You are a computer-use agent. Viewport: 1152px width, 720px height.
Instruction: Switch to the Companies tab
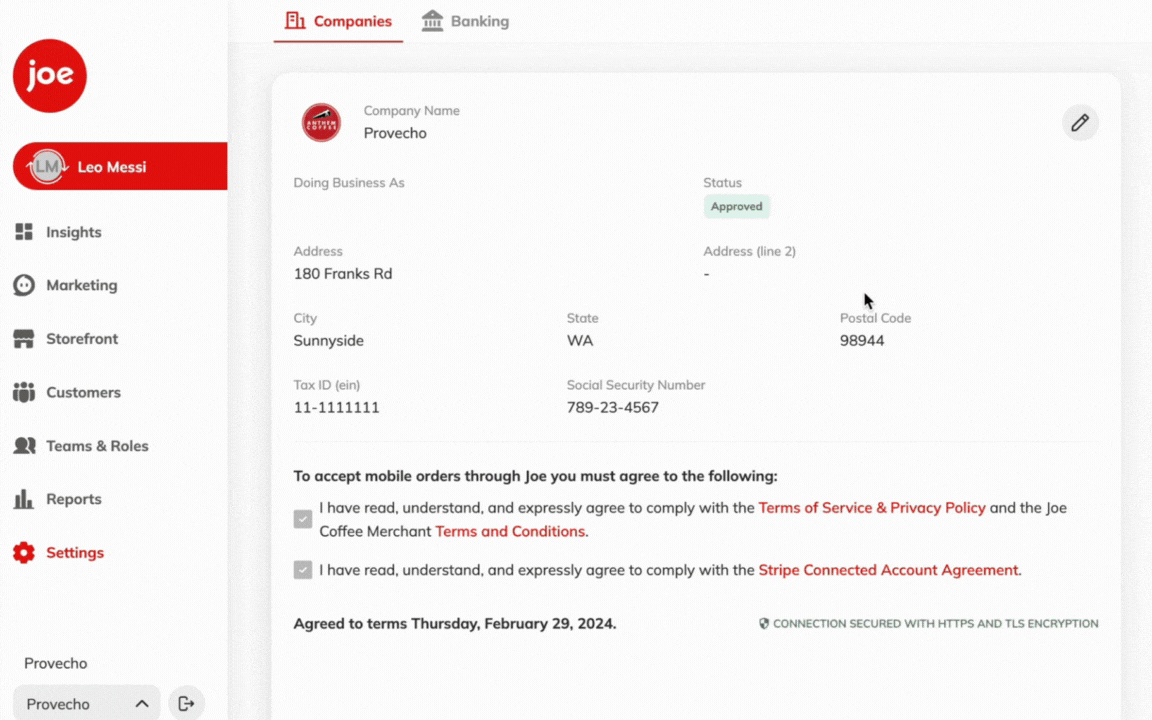coord(338,21)
